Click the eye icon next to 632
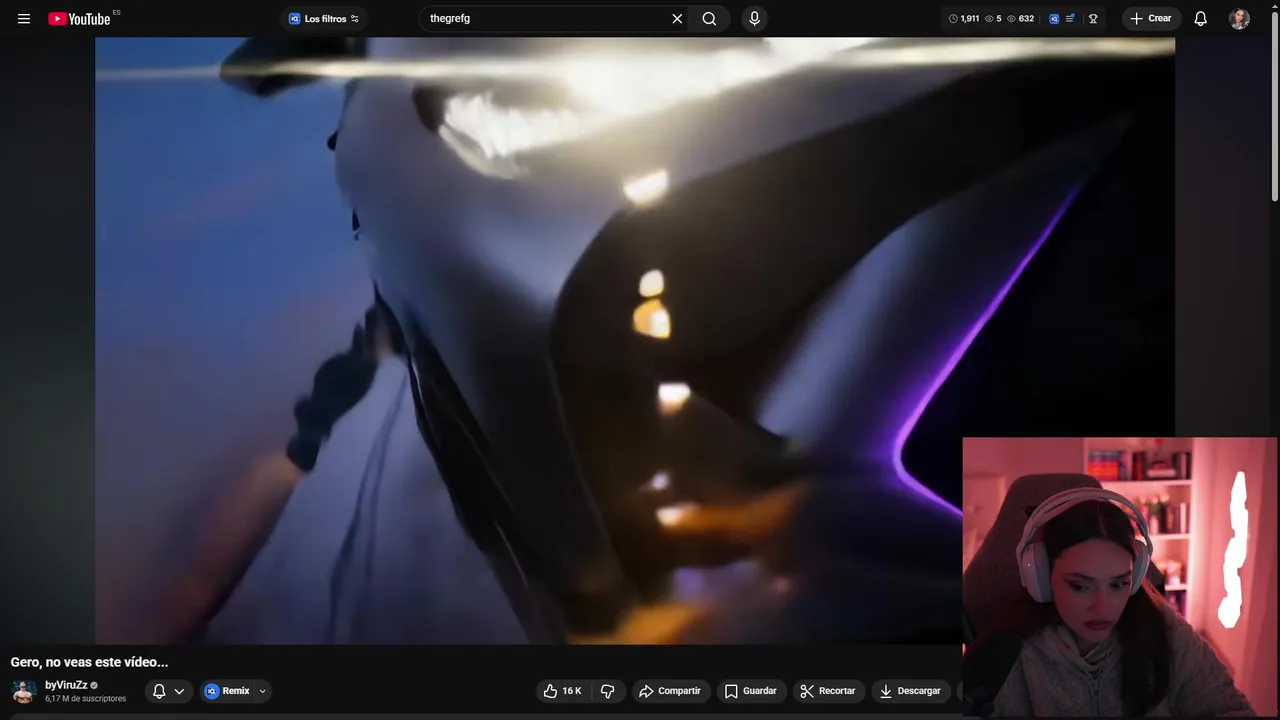Image resolution: width=1280 pixels, height=720 pixels. (x=1011, y=18)
